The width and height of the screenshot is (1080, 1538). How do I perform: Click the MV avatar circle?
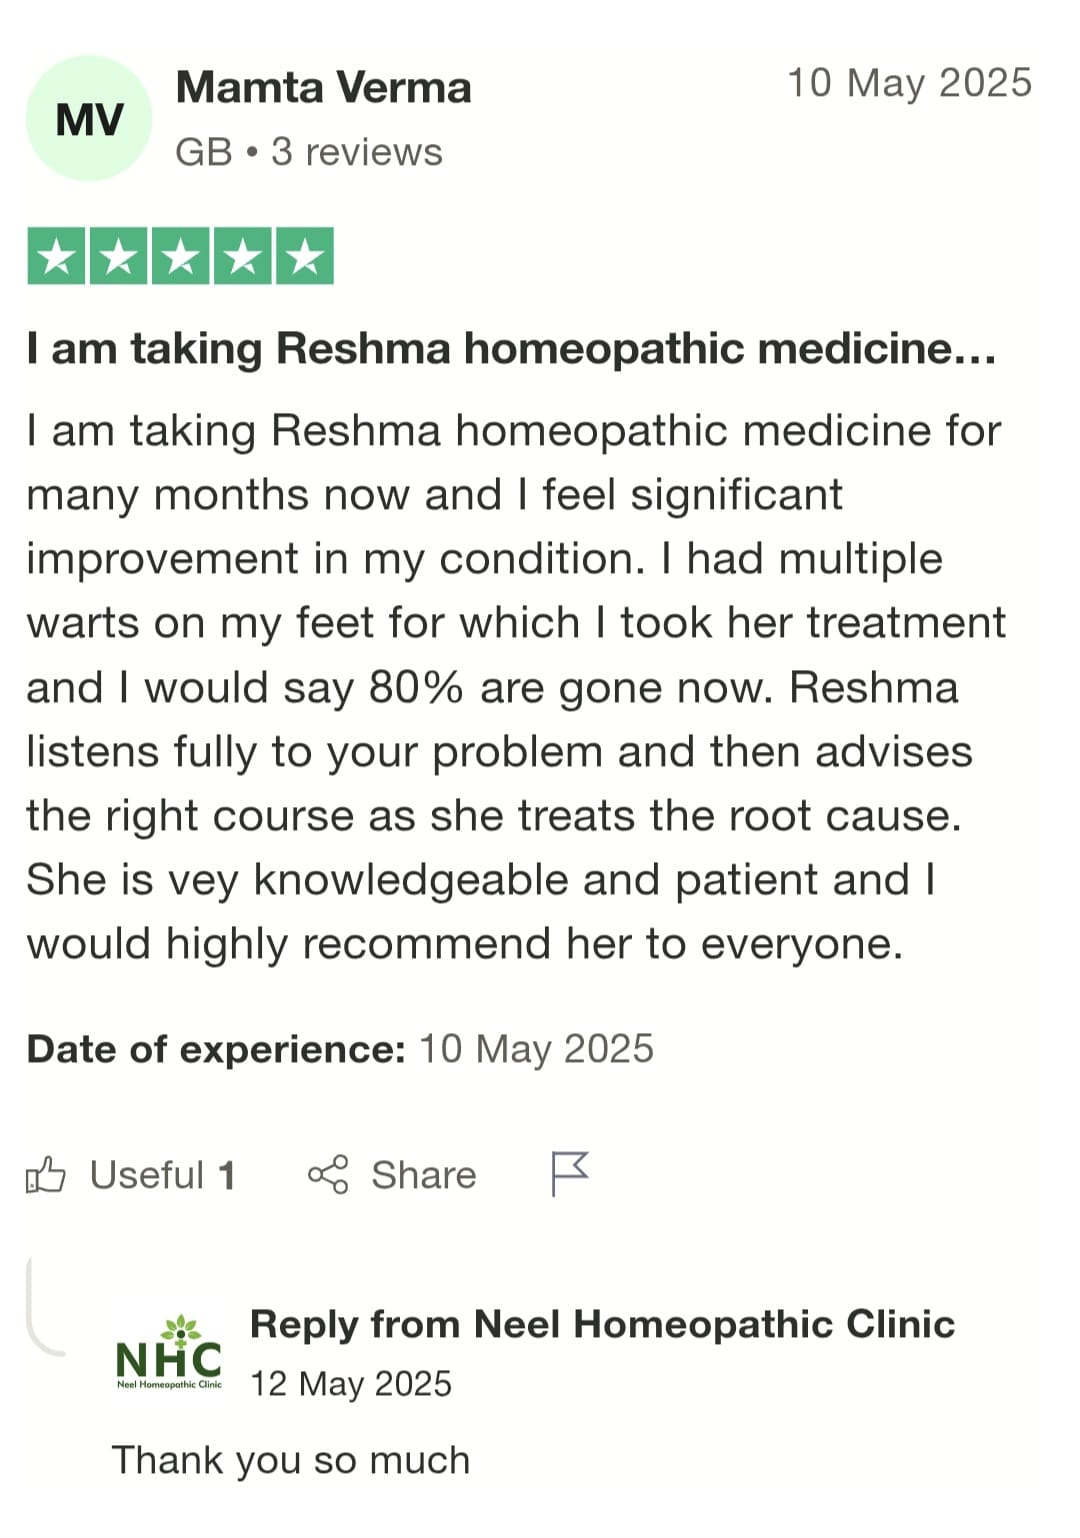(x=89, y=119)
